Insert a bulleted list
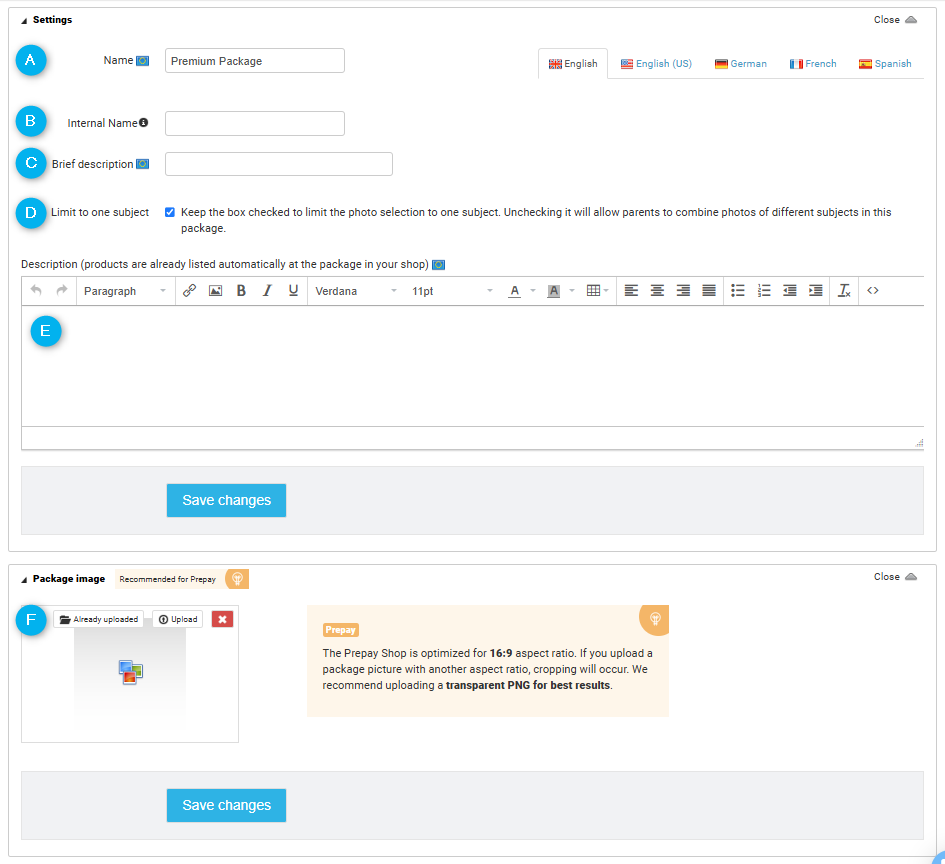Screen dimensions: 945x864 [x=738, y=291]
